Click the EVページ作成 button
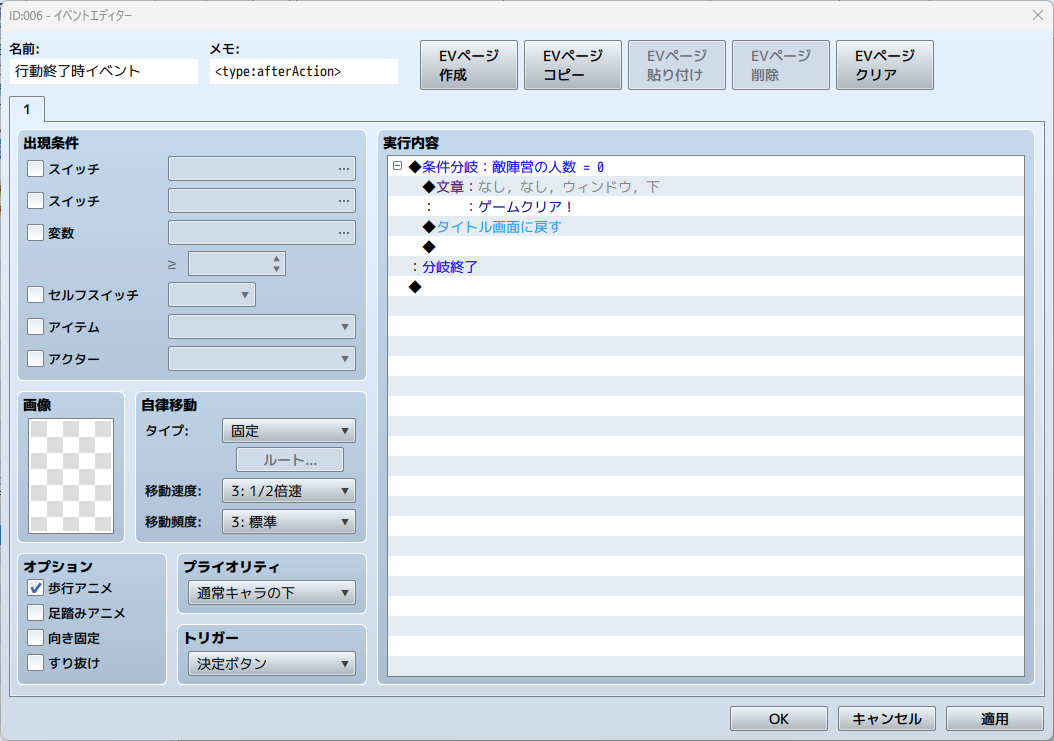1054x741 pixels. pyautogui.click(x=469, y=65)
